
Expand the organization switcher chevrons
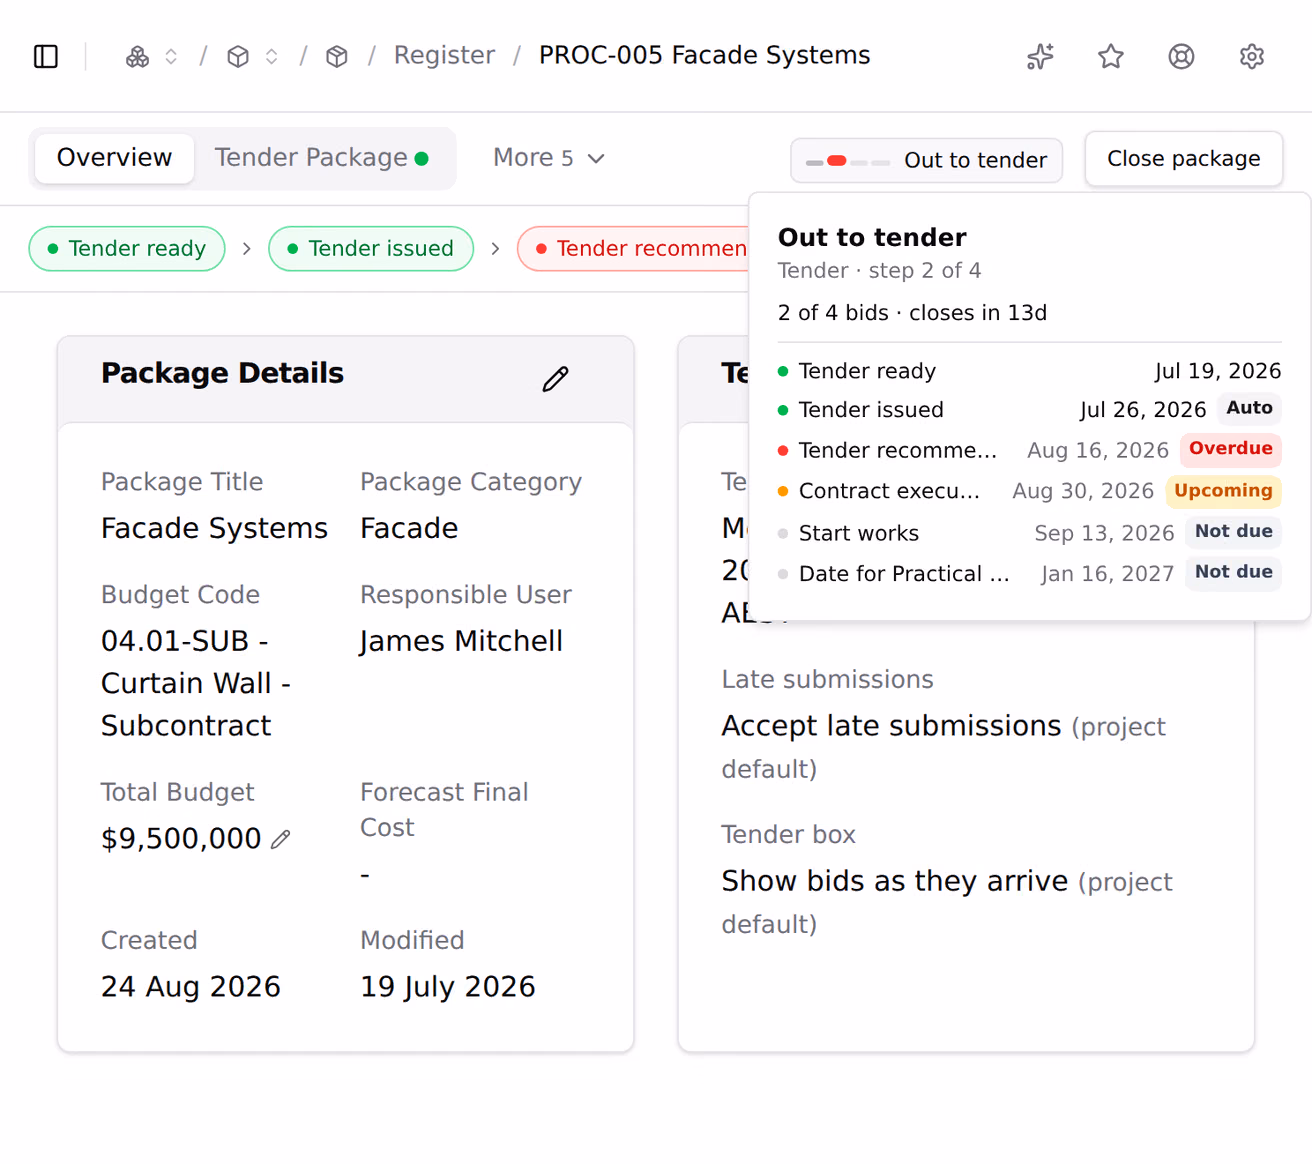[172, 57]
